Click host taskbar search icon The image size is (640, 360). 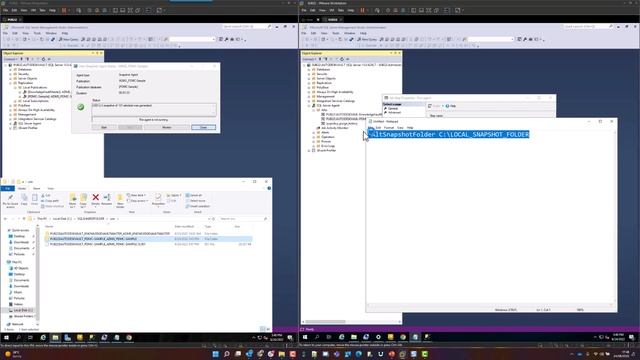[227, 354]
